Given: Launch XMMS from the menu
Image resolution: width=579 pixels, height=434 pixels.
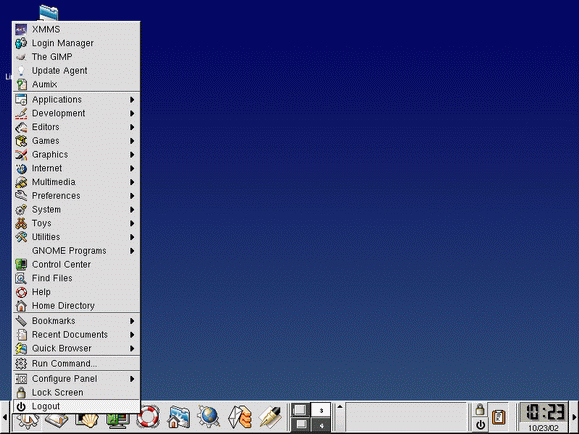Looking at the screenshot, I should (76, 29).
